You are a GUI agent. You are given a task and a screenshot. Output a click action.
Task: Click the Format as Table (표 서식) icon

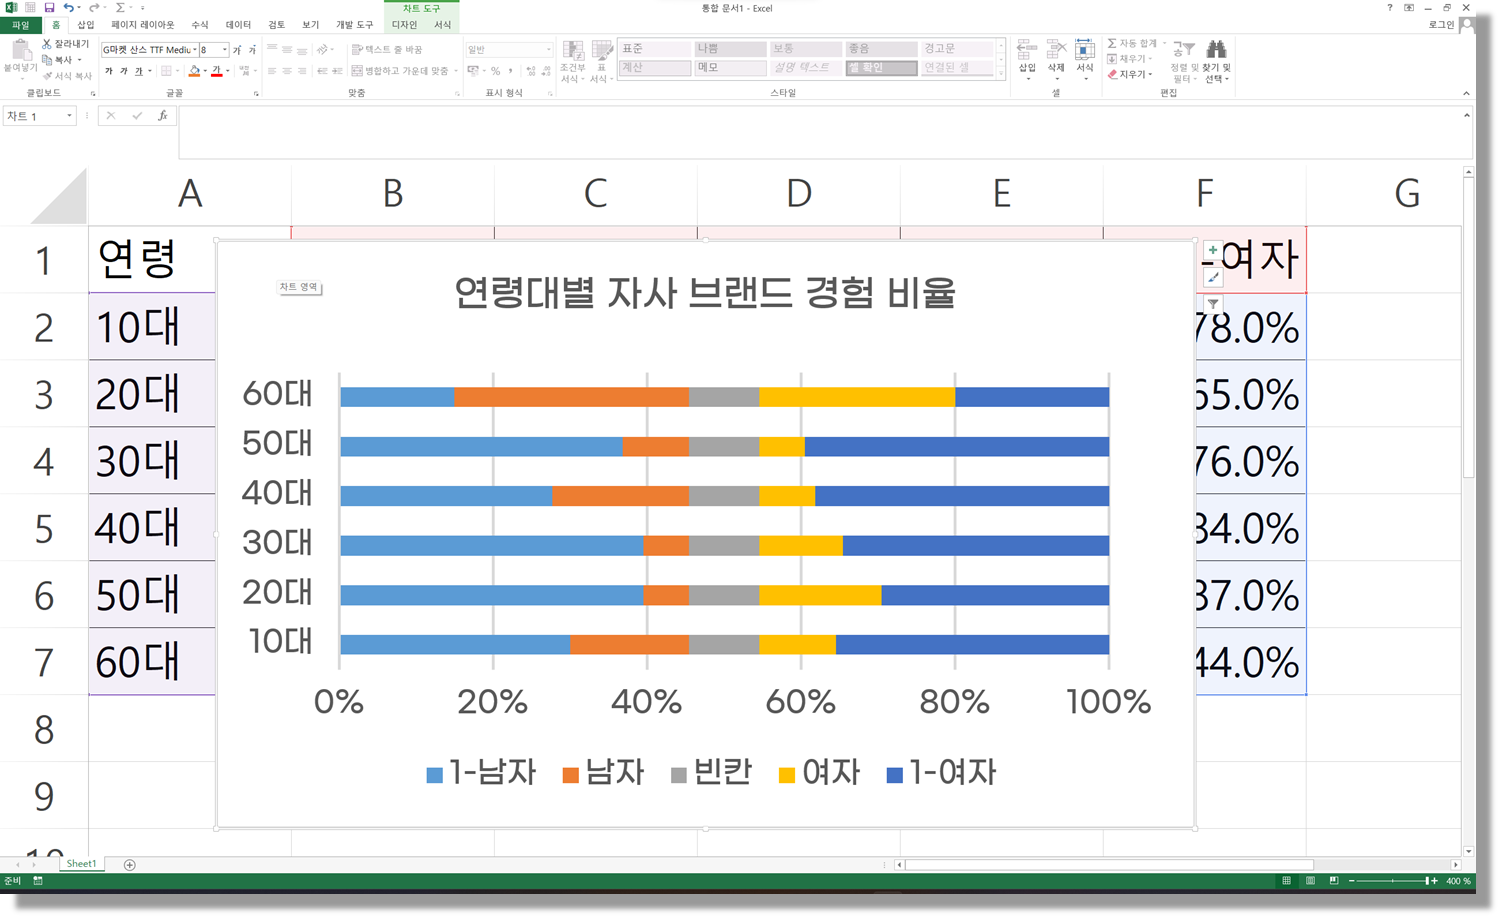coord(602,50)
